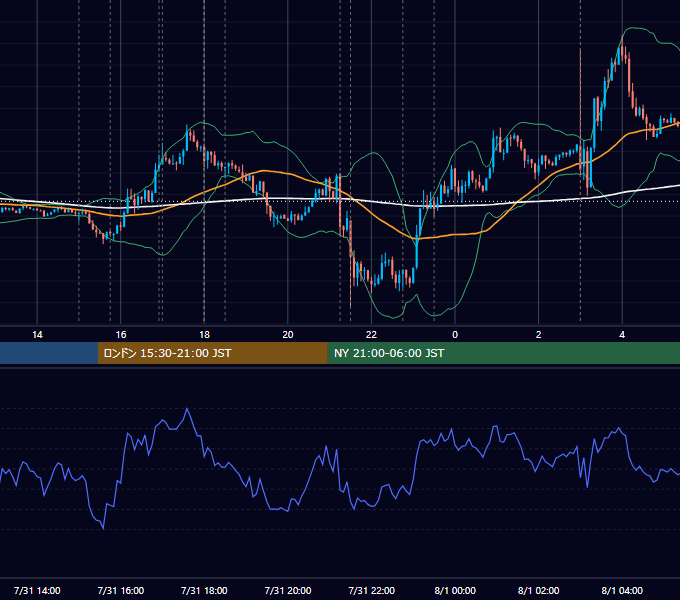The height and width of the screenshot is (600, 680).
Task: Click the blue session band before London
Action: coord(49,353)
